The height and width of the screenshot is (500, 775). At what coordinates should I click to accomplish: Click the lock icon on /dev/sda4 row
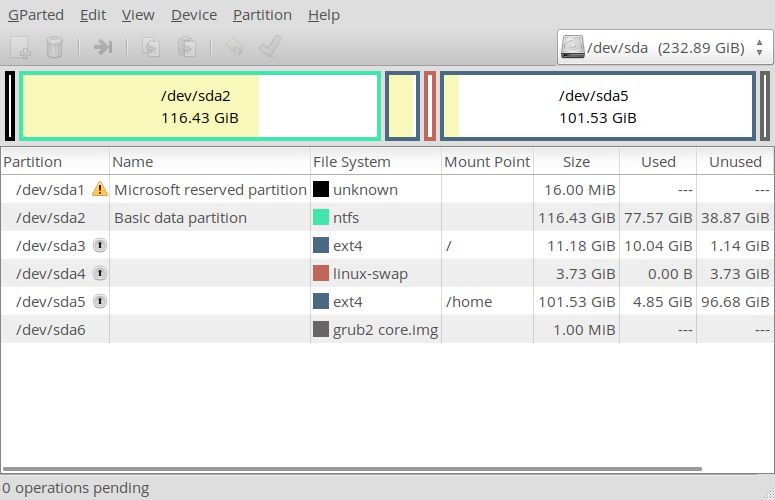pyautogui.click(x=100, y=273)
